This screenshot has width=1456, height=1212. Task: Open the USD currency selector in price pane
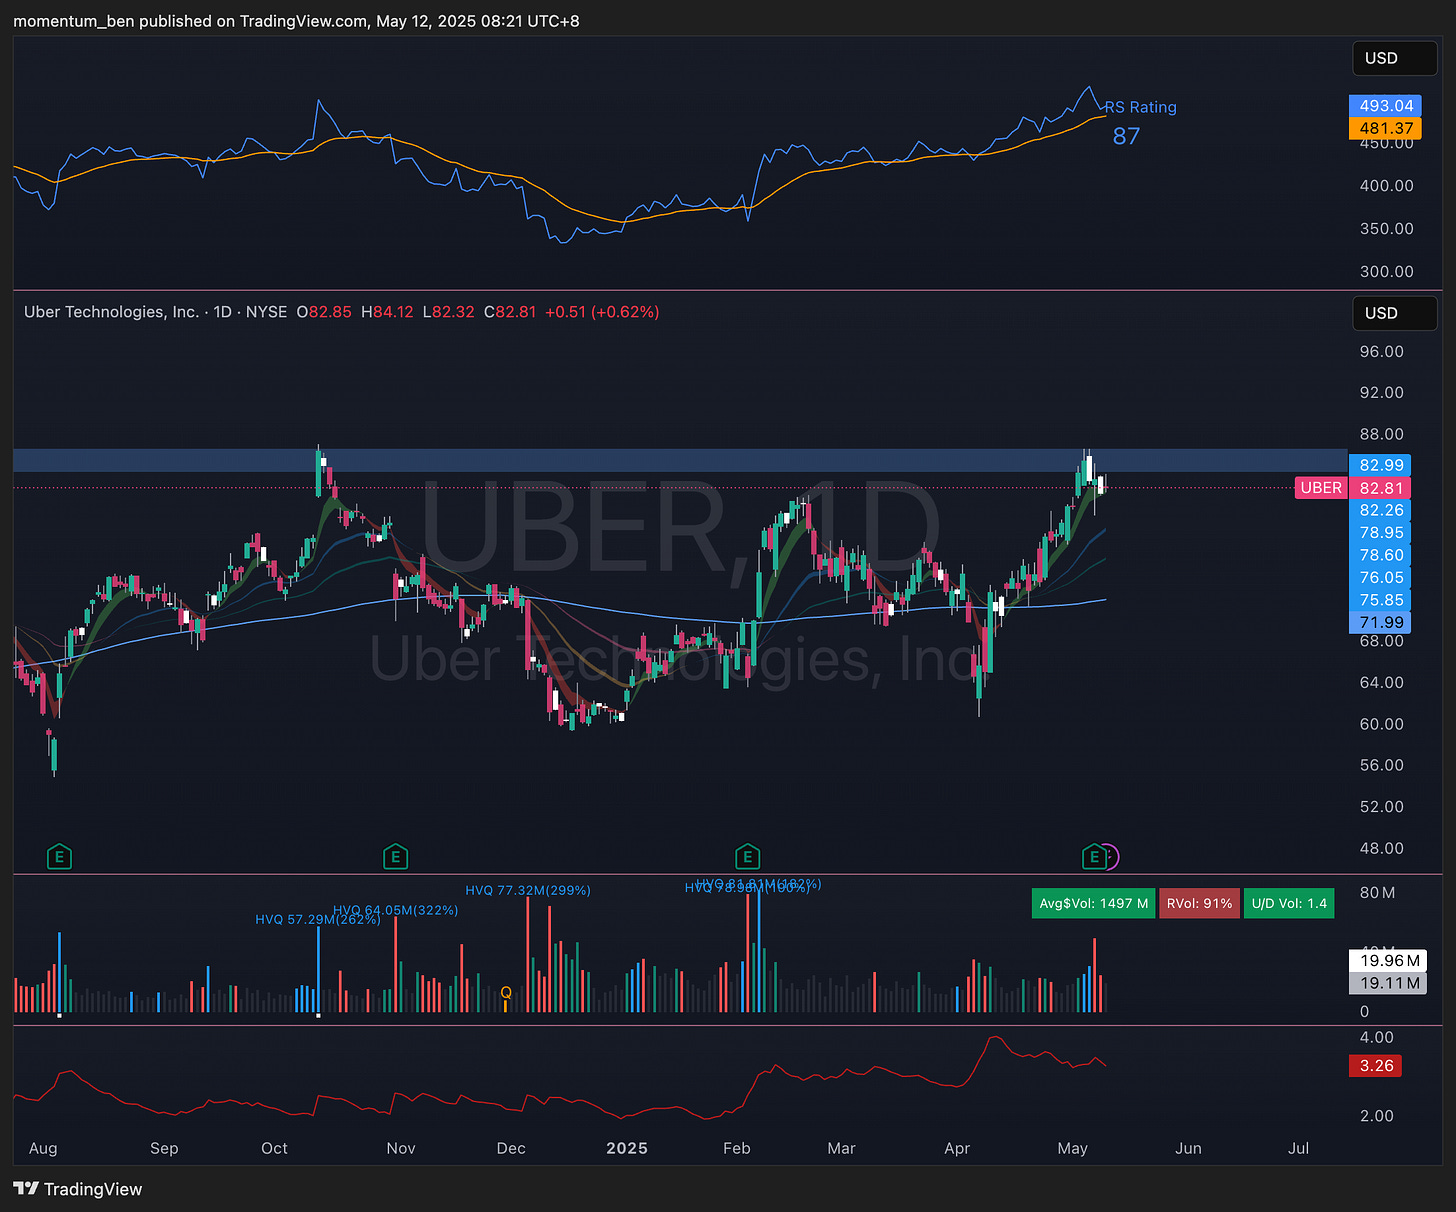pyautogui.click(x=1394, y=313)
